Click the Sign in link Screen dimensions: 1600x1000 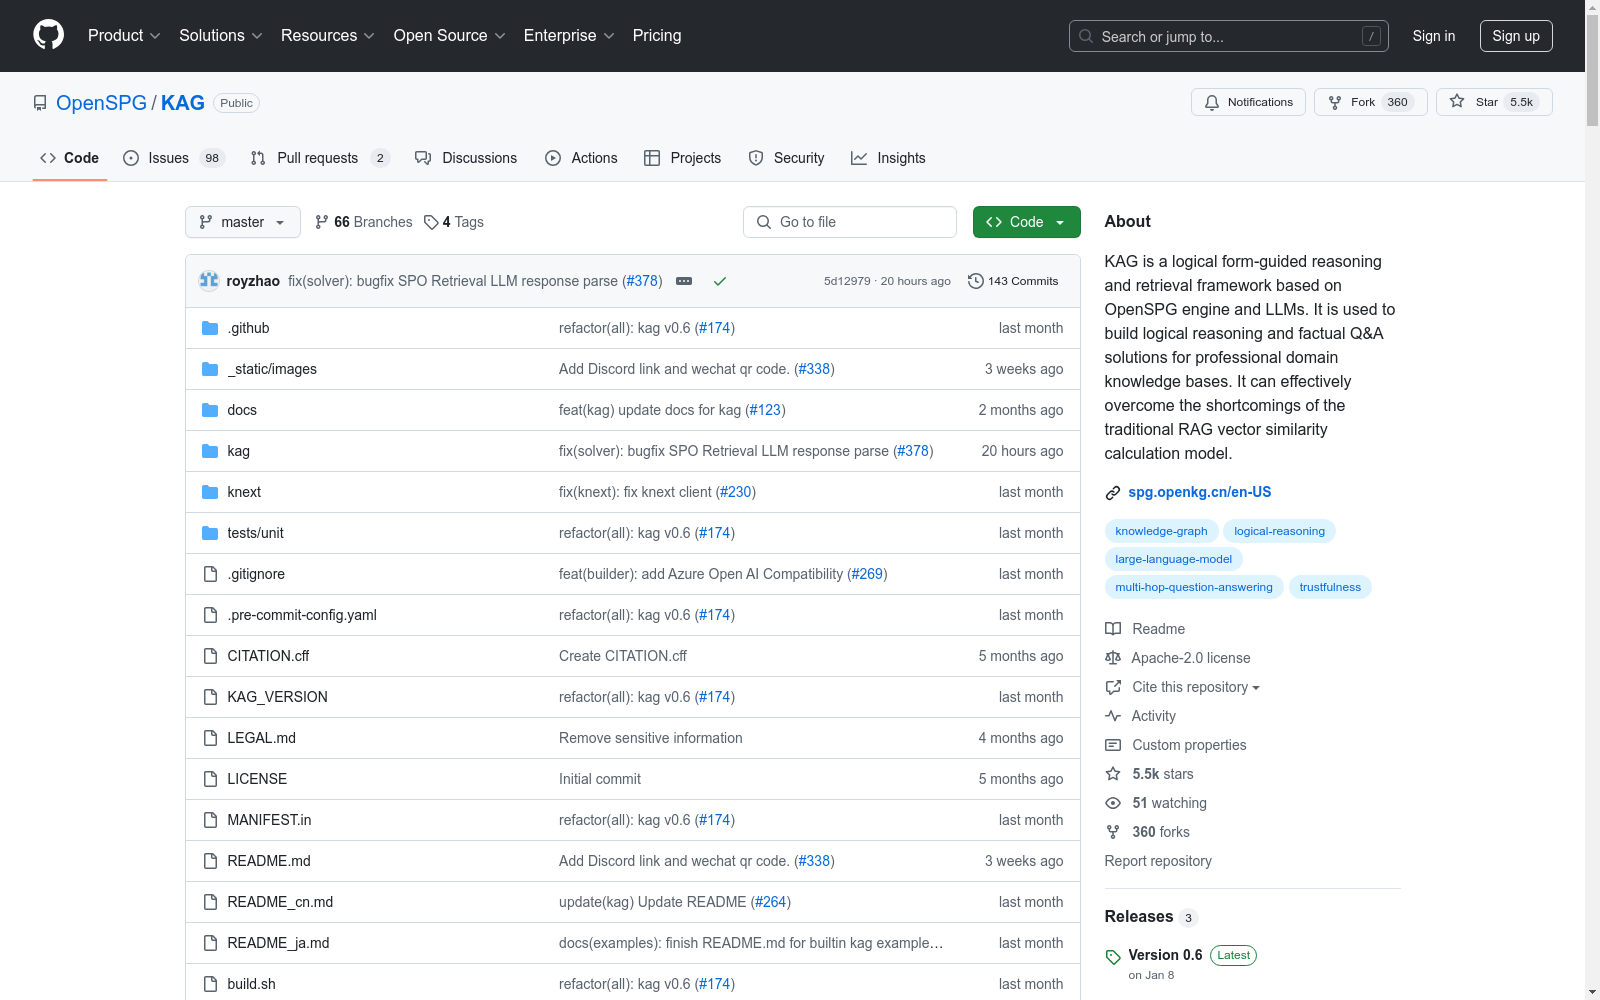[x=1434, y=36]
